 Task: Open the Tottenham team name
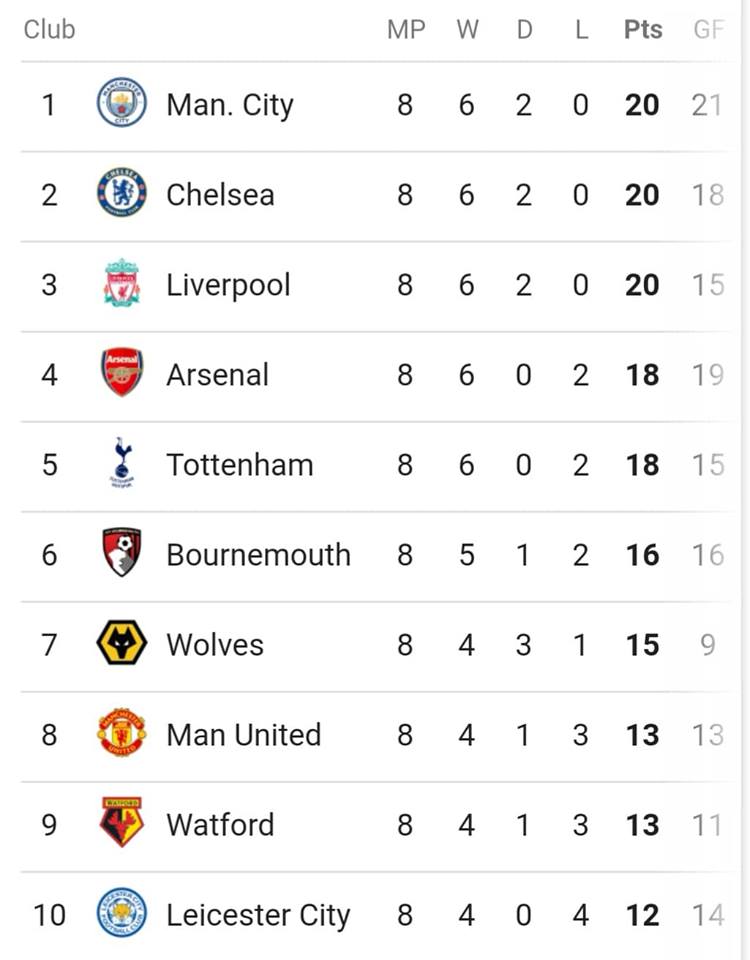click(x=240, y=465)
